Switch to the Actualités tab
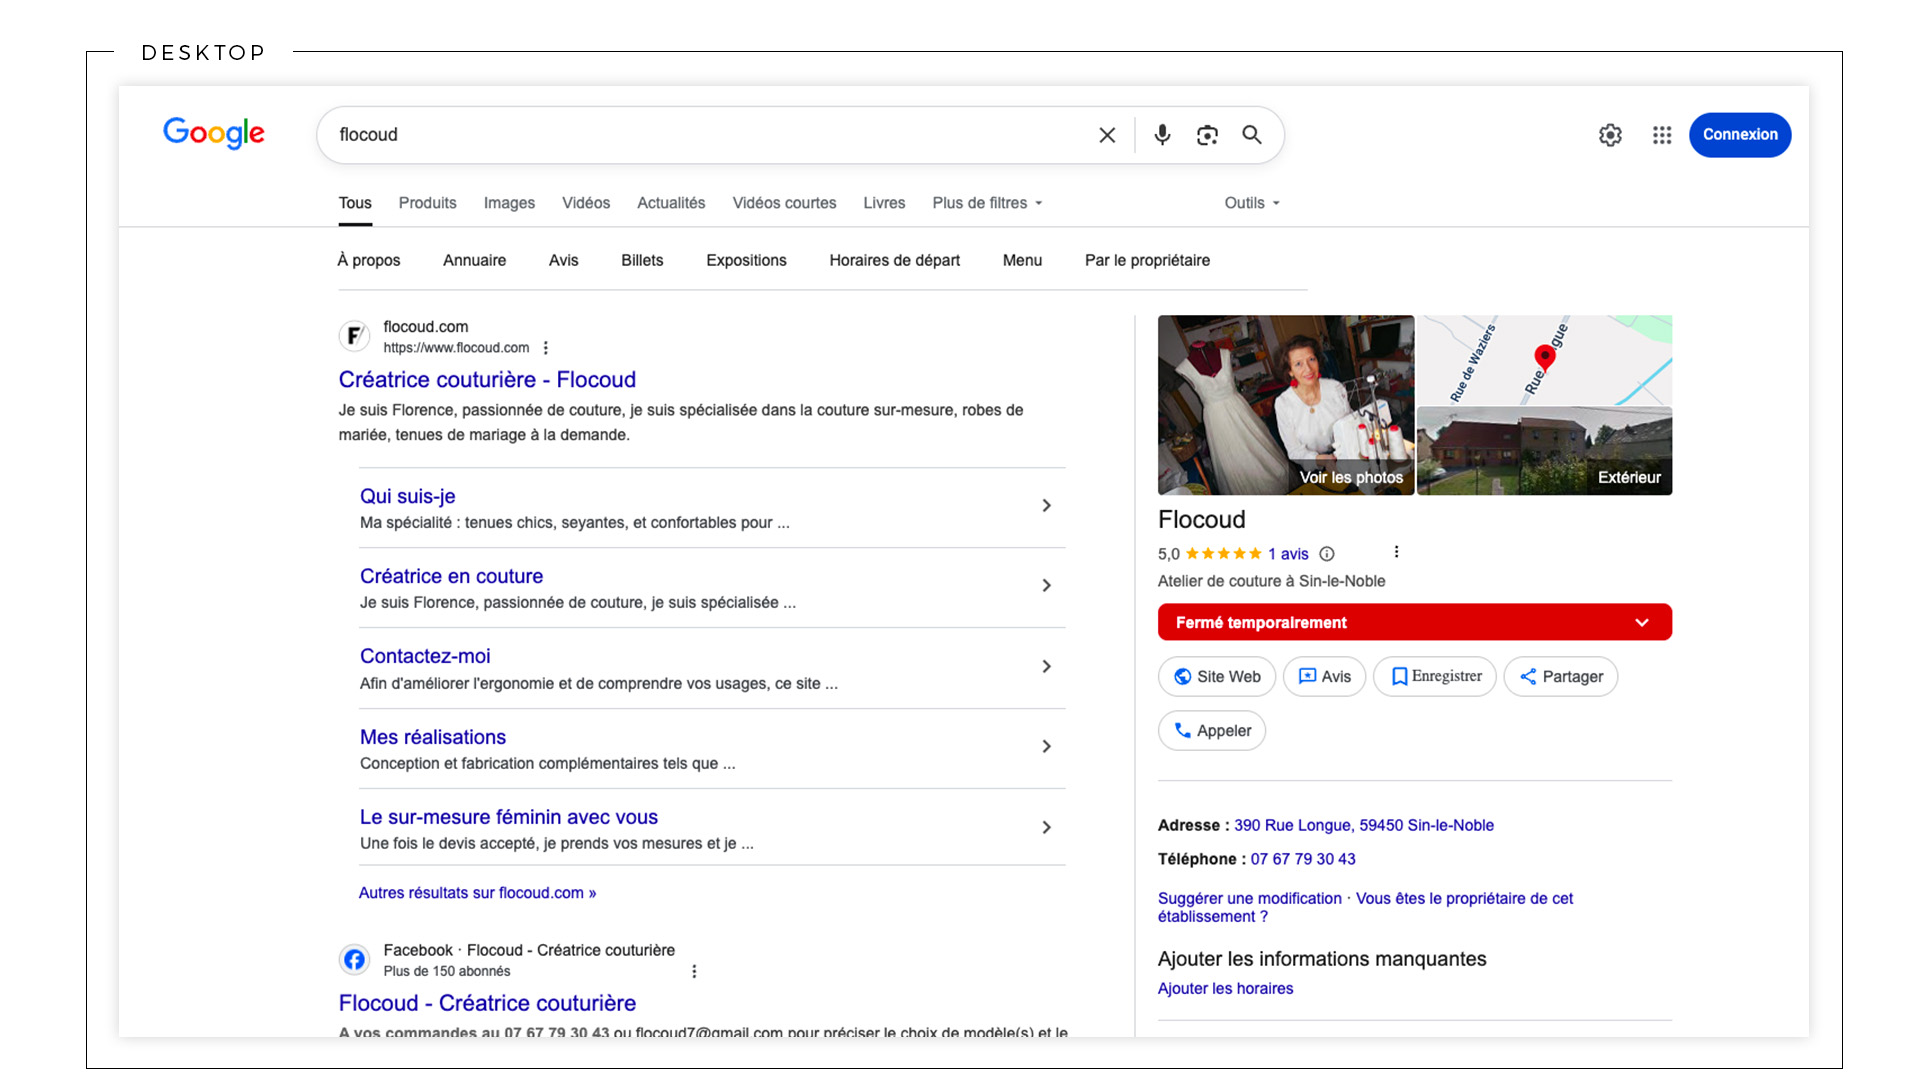 pos(671,203)
